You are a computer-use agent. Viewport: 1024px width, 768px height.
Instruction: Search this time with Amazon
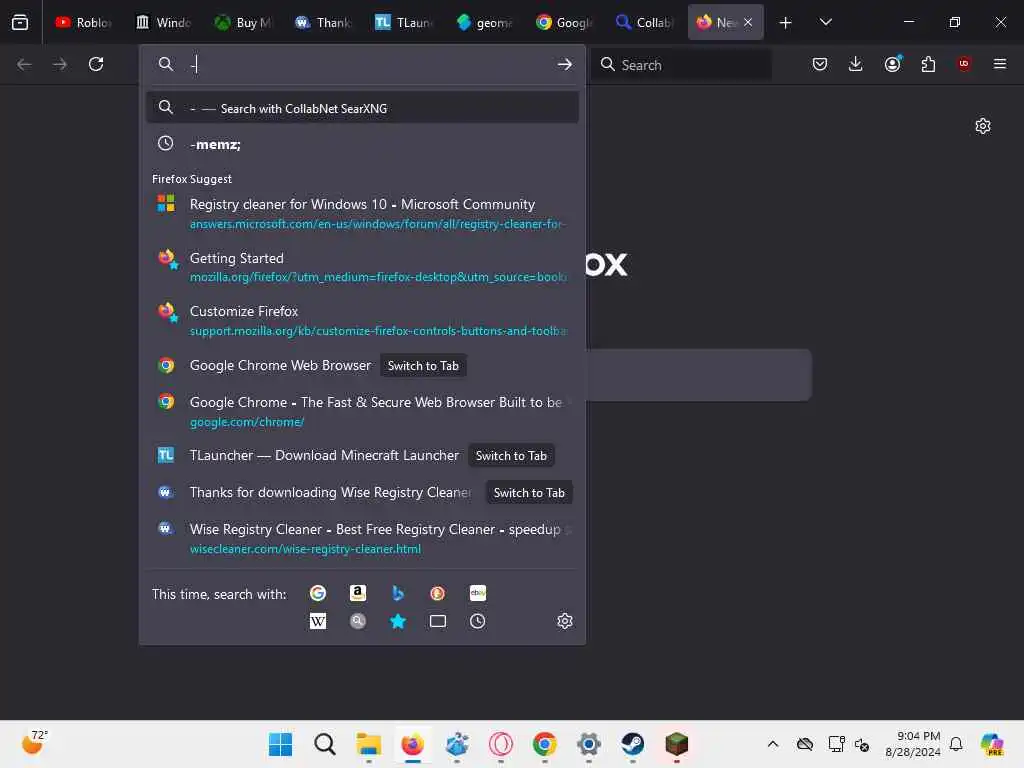(x=357, y=593)
